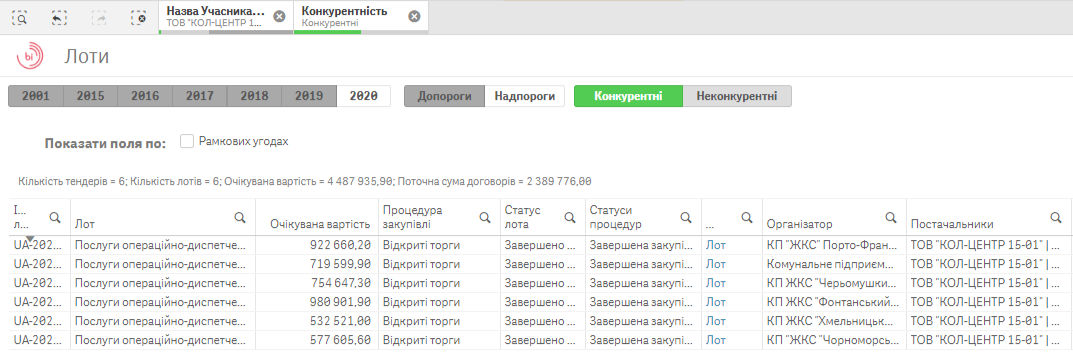Screen dimensions: 1073x360
Task: Click organizer КП "ЖКС "Чорноморсь… cell
Action: click(834, 340)
